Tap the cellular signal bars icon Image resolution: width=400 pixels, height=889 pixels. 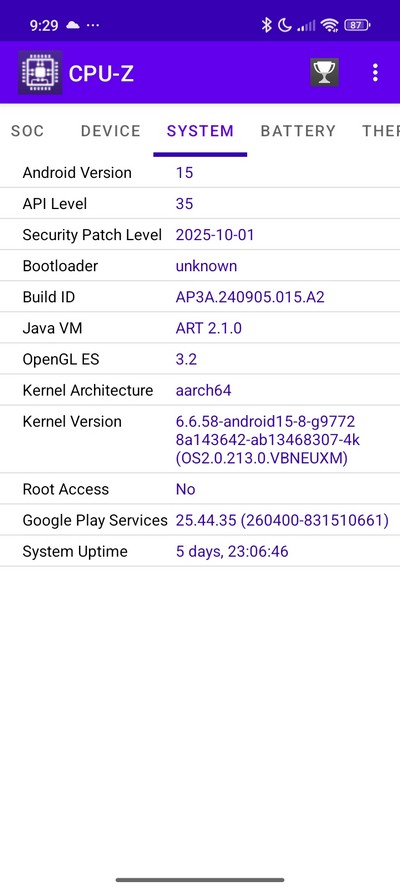point(306,26)
